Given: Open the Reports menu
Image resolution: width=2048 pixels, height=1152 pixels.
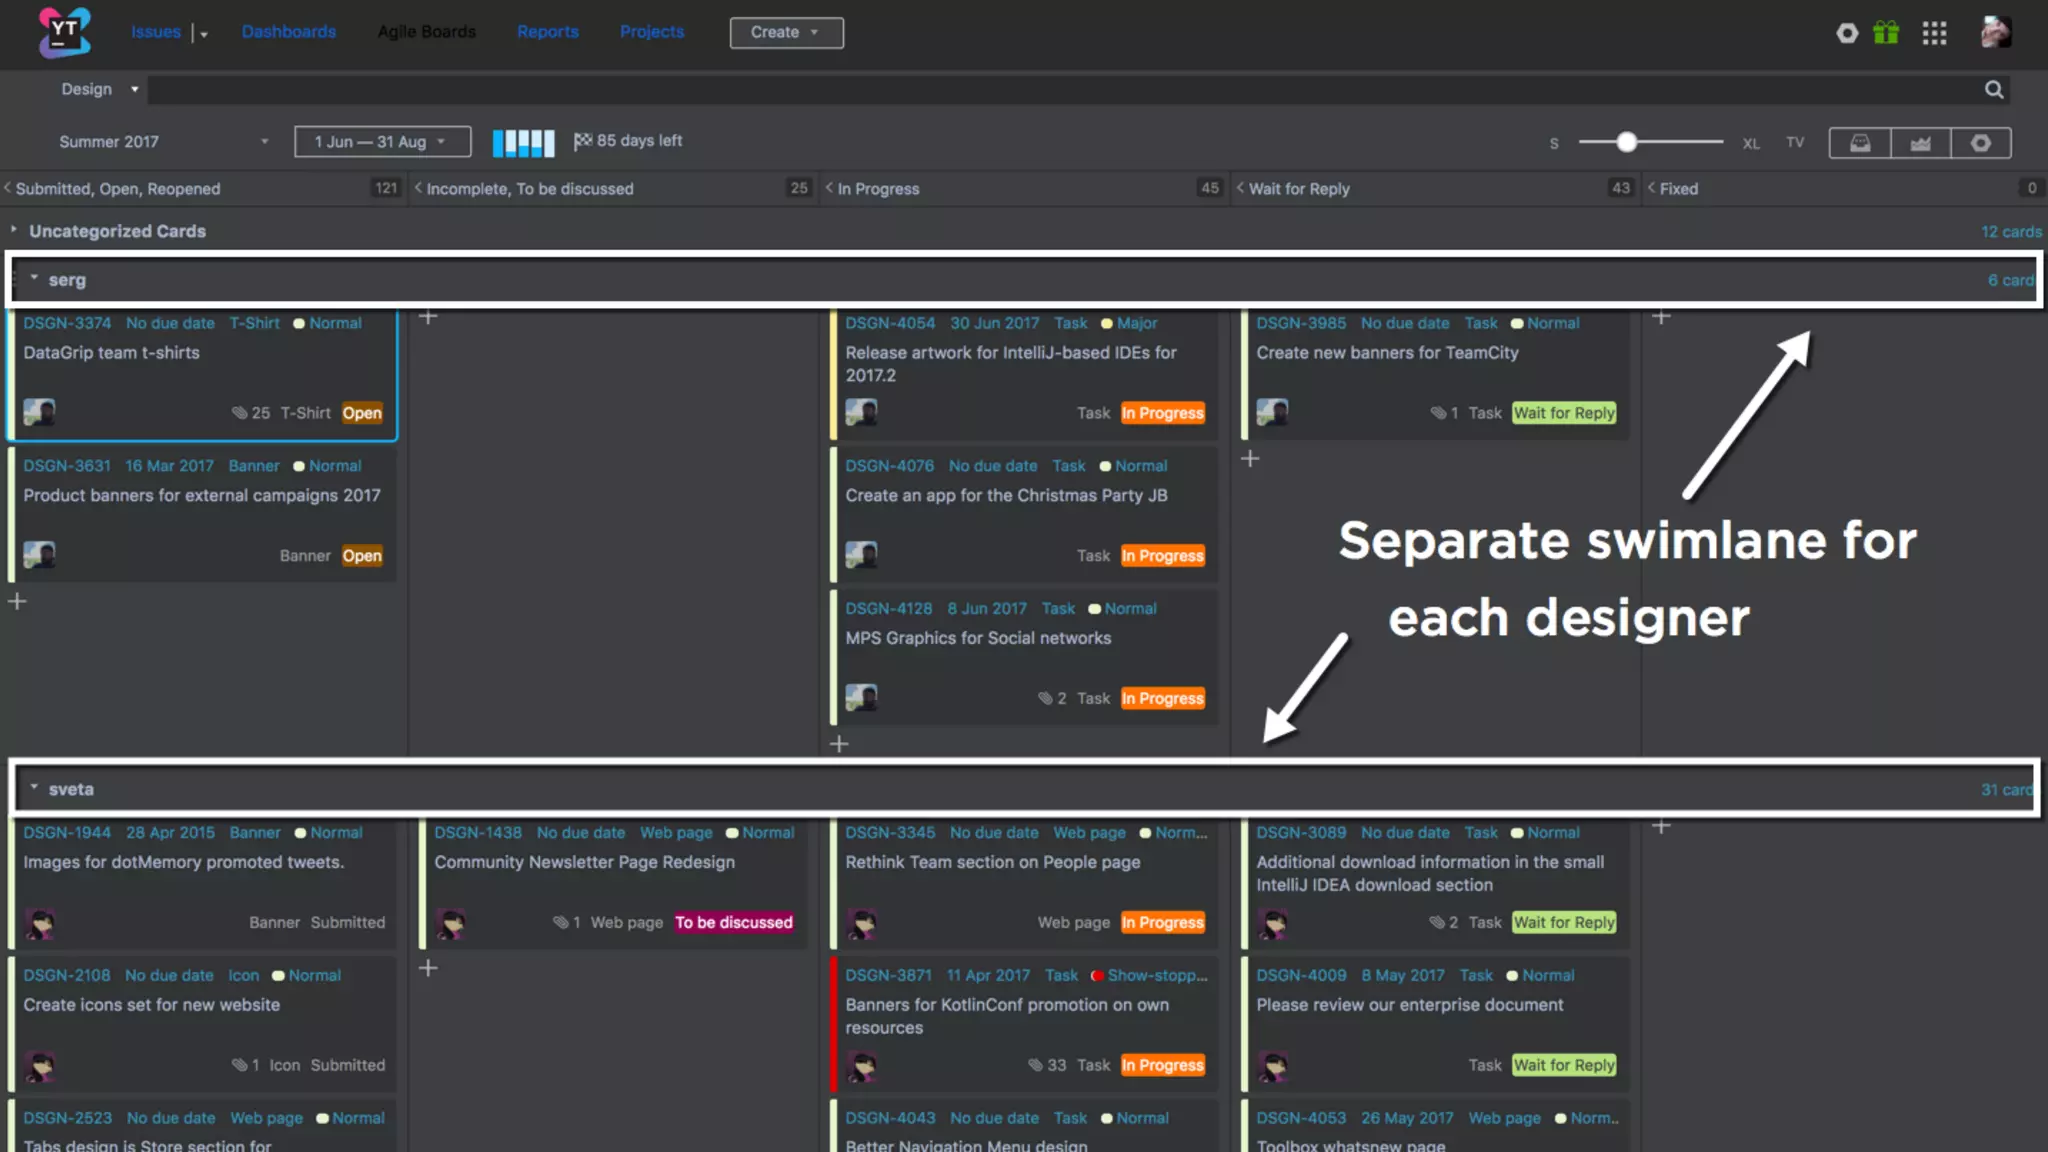Looking at the screenshot, I should coord(547,32).
